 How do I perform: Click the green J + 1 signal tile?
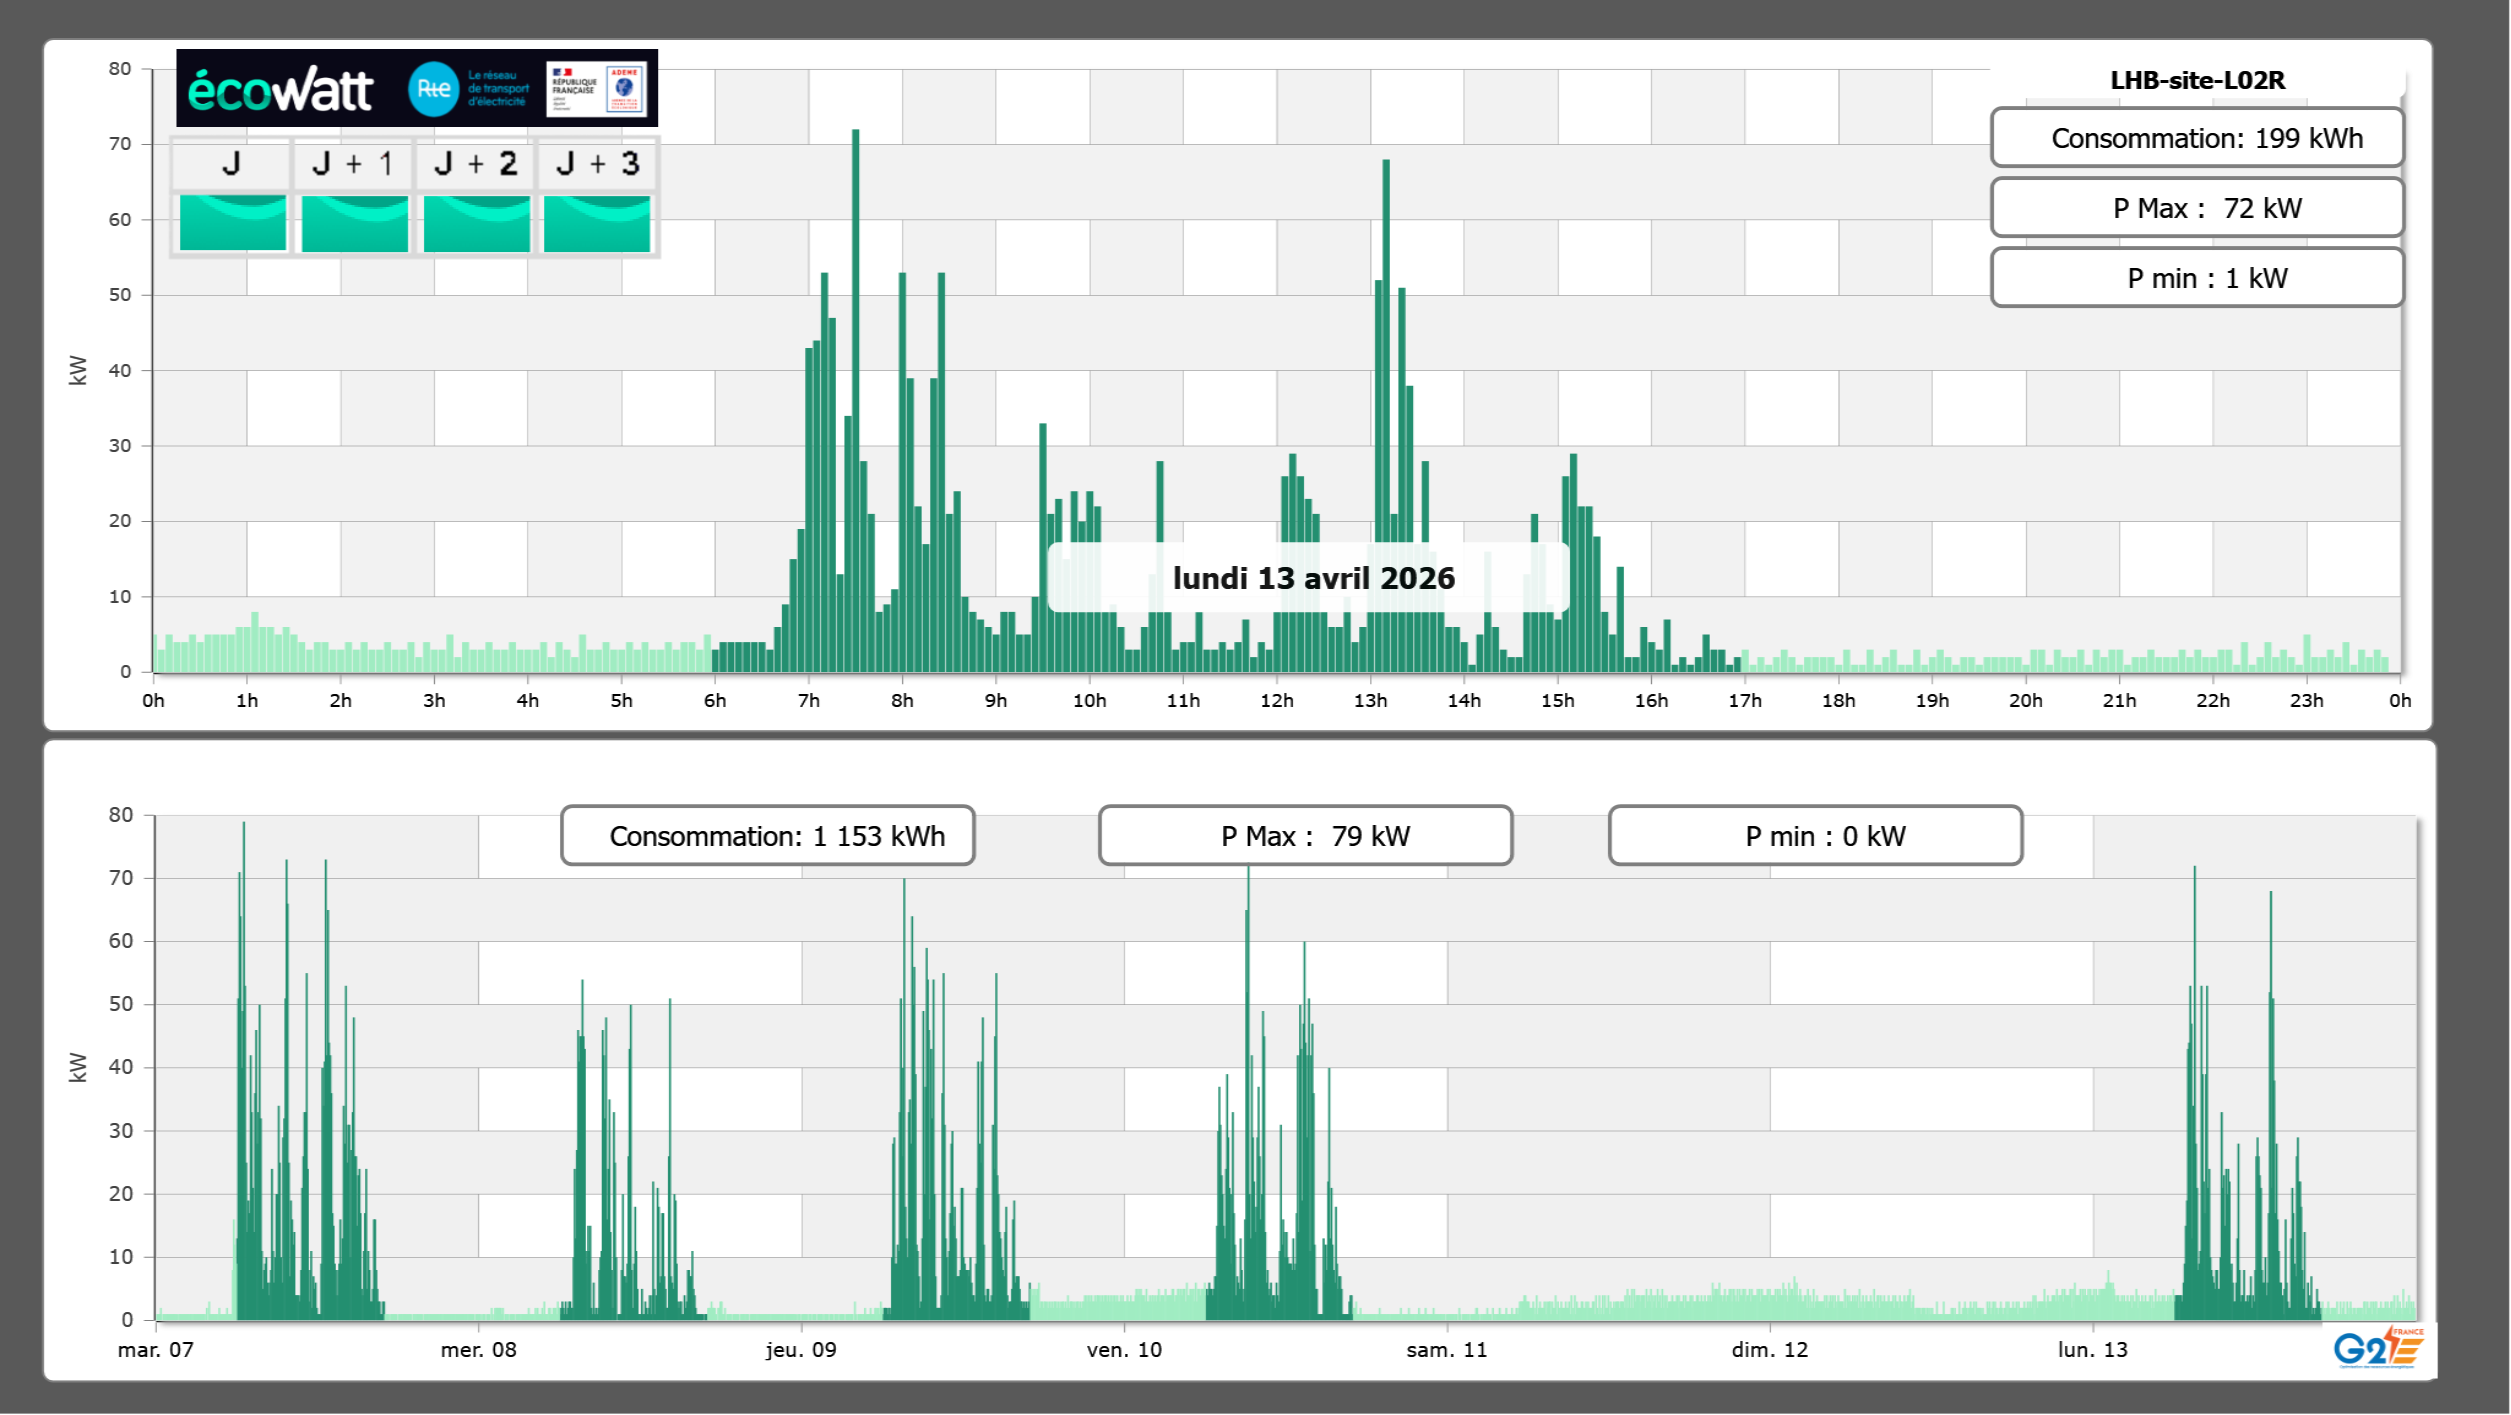click(354, 223)
